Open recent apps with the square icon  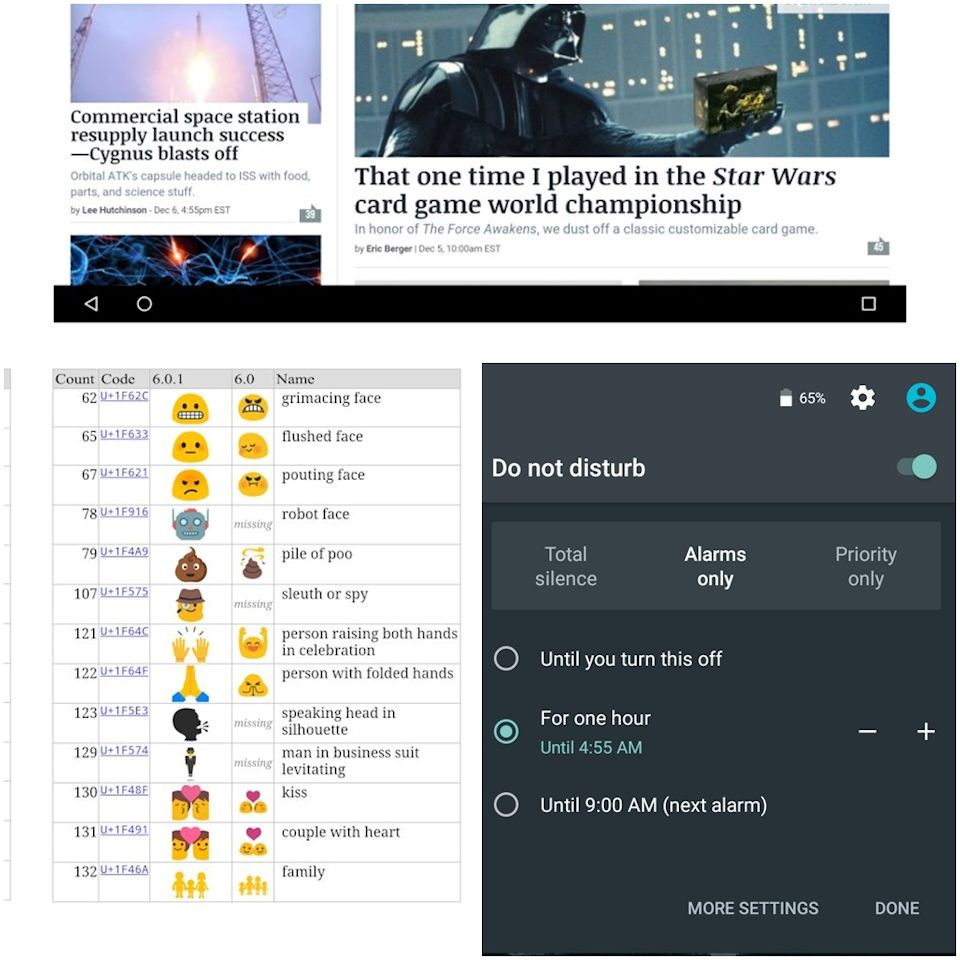(868, 304)
